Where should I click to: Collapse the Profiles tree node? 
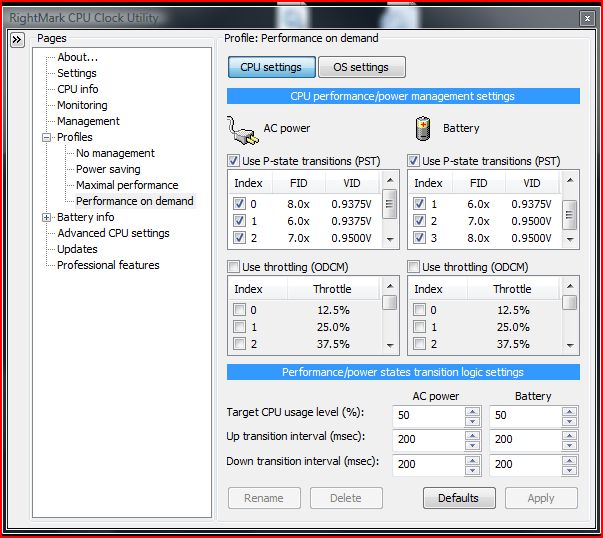click(x=47, y=137)
